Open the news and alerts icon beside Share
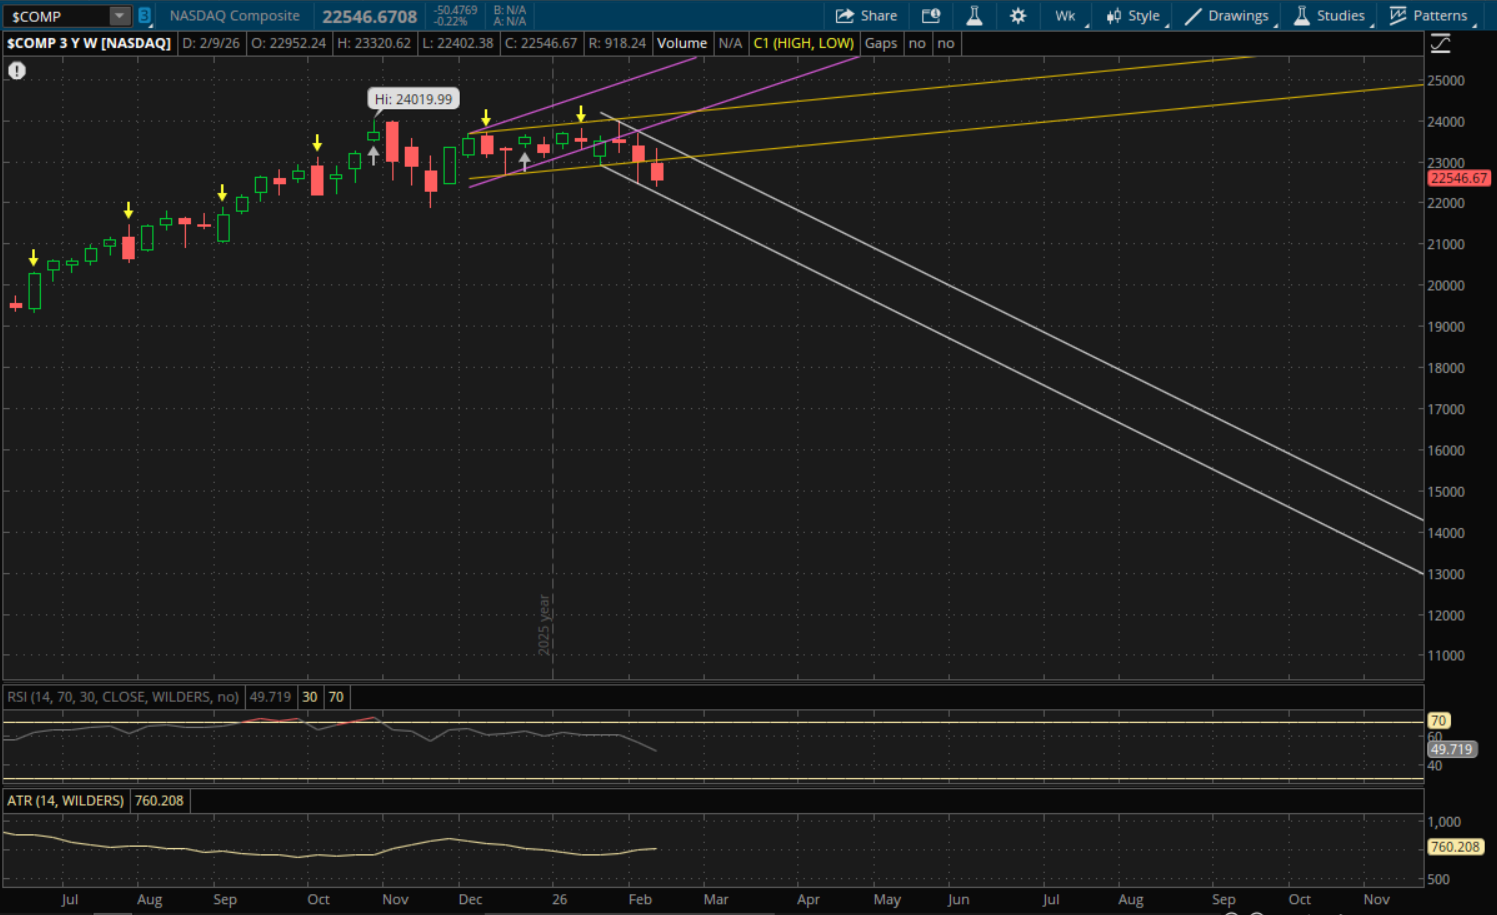 pos(931,16)
